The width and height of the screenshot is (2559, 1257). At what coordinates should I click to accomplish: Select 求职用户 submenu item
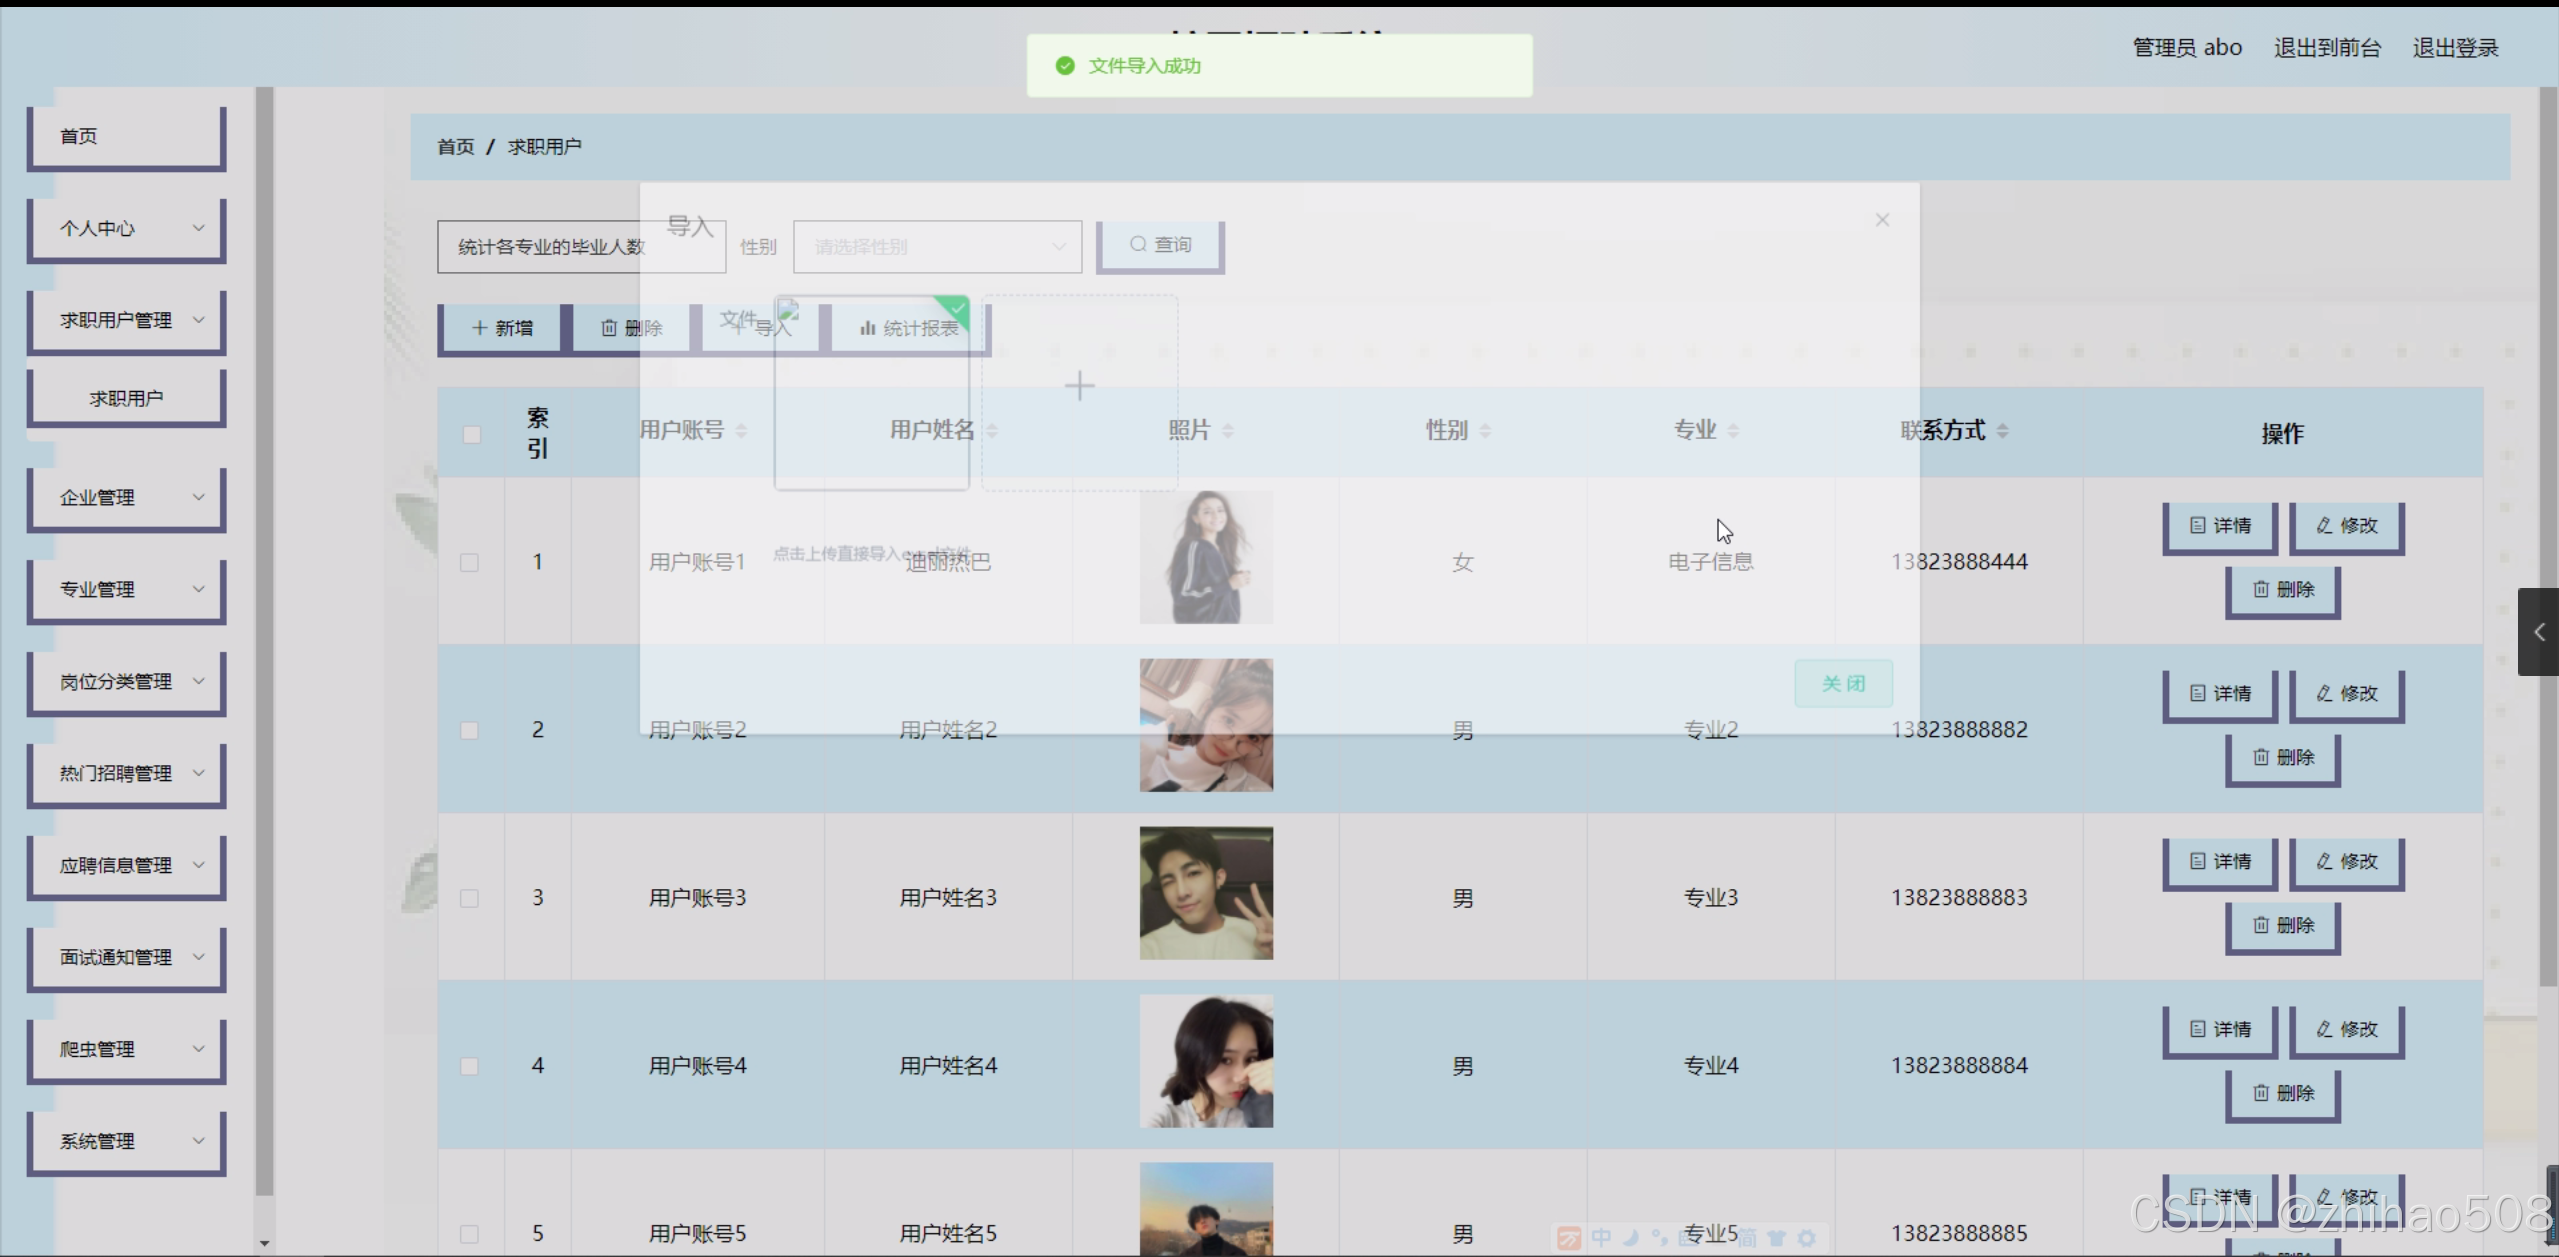point(126,399)
